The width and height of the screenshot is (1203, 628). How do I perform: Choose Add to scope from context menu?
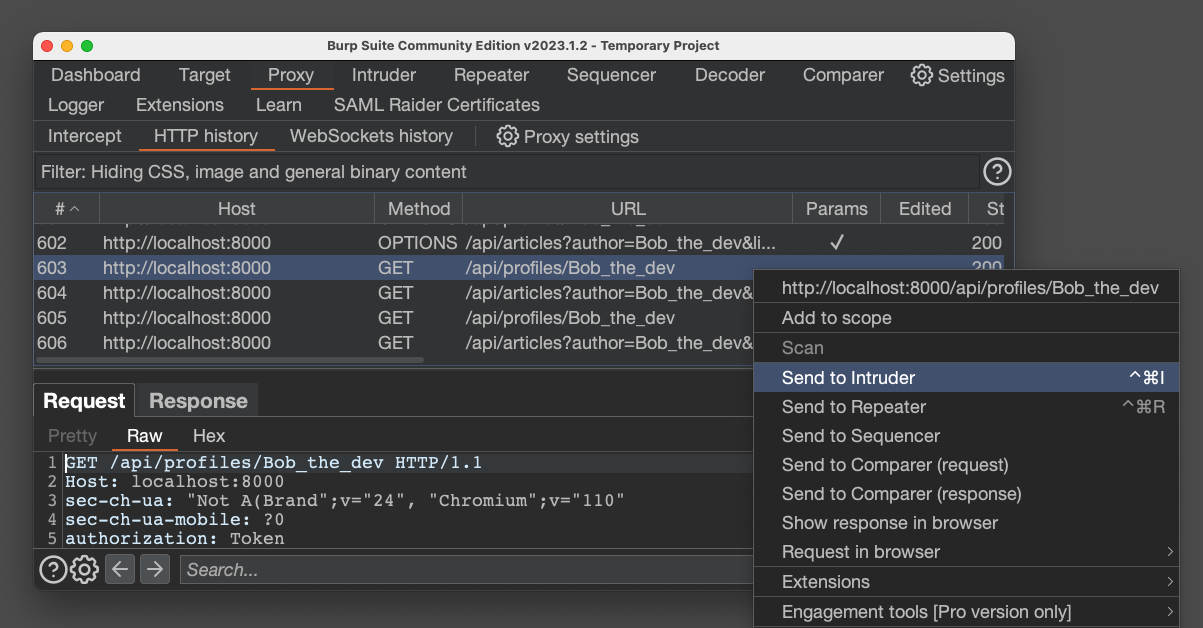[836, 318]
